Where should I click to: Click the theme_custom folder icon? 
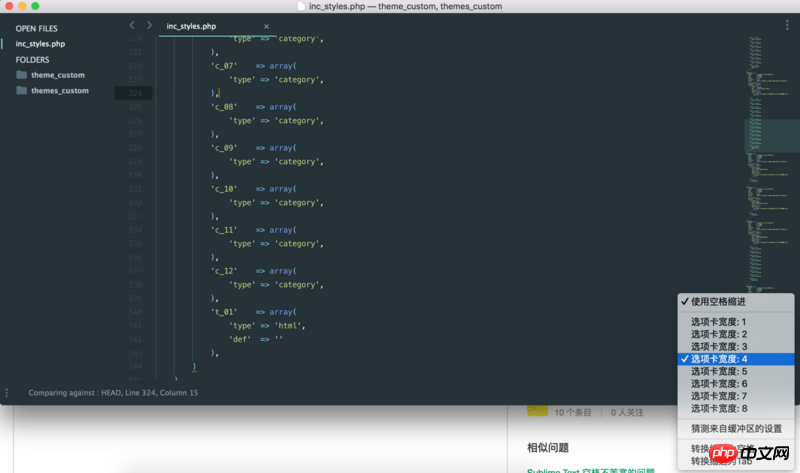tap(21, 75)
